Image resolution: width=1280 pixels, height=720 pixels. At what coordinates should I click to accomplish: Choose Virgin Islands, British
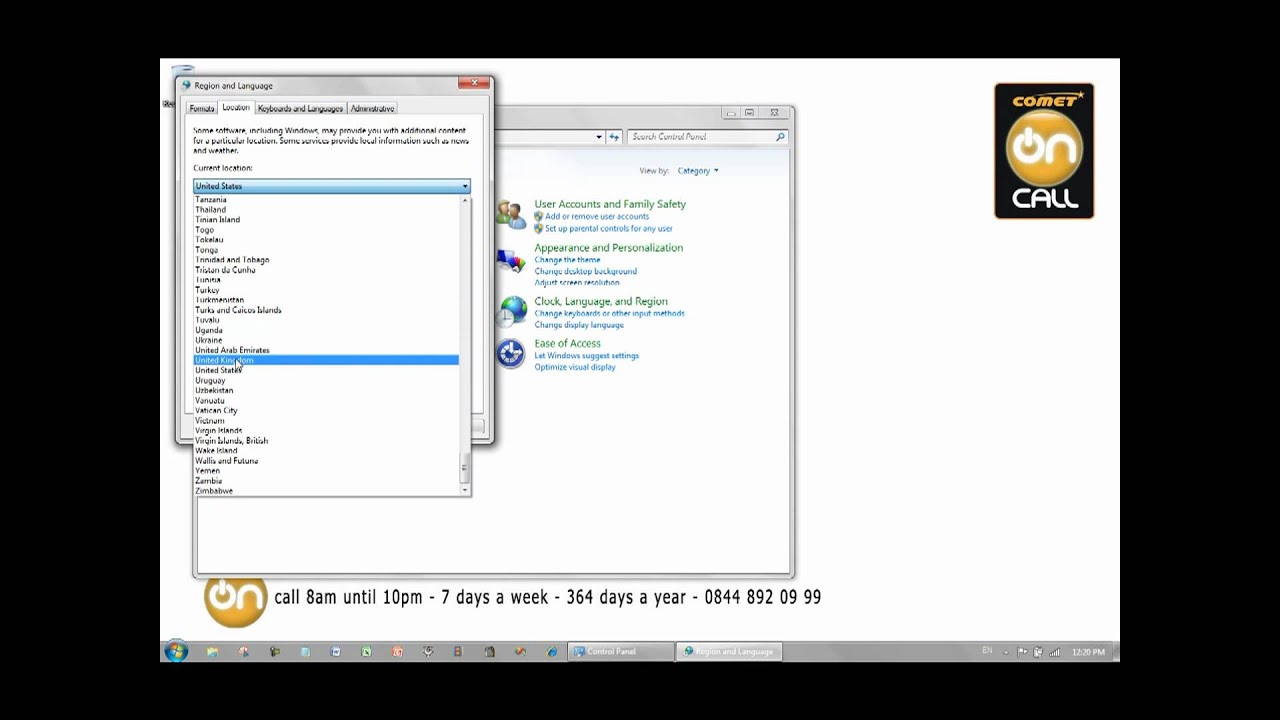[326, 441]
